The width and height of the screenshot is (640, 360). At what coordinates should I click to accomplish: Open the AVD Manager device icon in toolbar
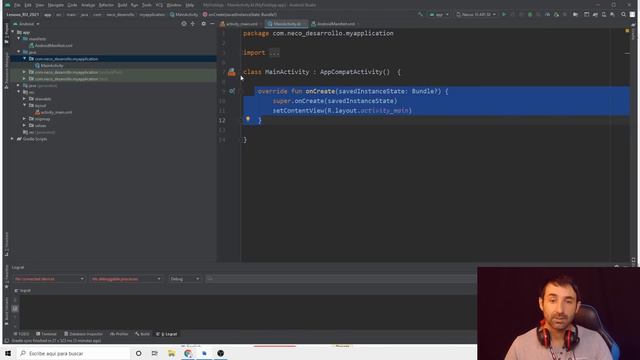(604, 14)
